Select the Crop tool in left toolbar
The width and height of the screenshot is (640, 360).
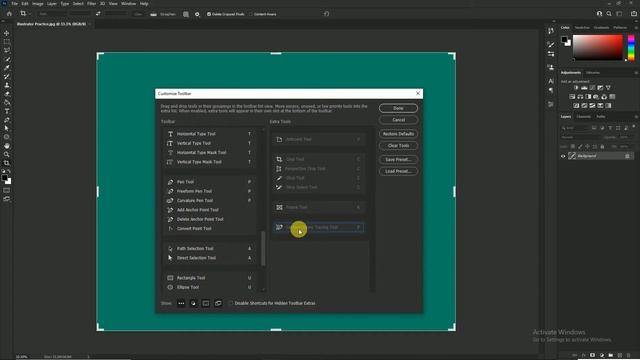(x=7, y=163)
